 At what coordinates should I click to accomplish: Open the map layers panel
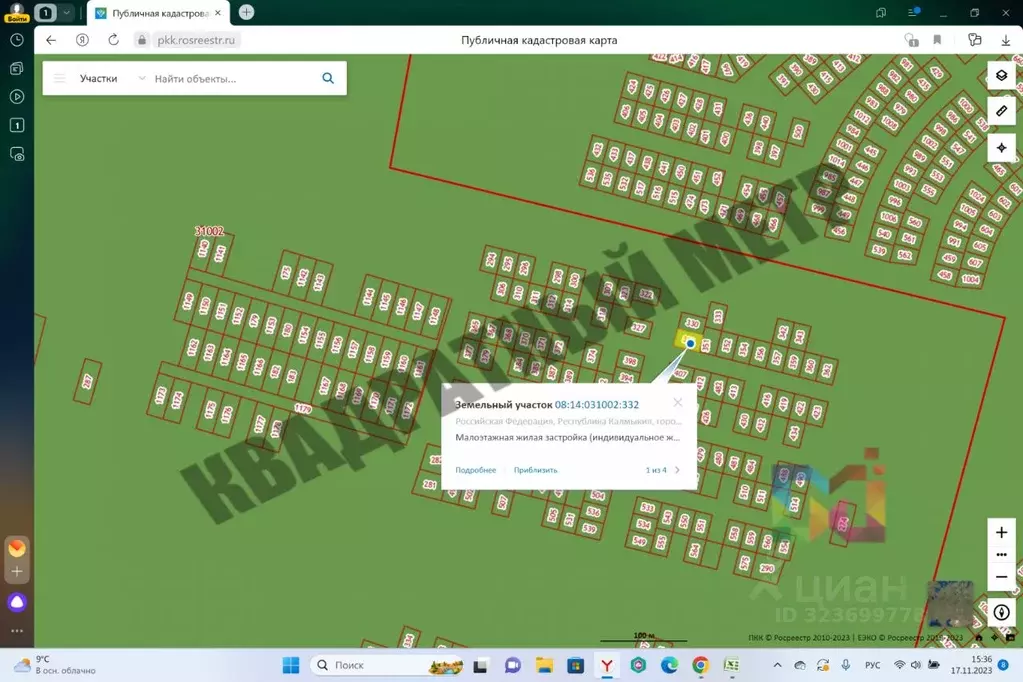1001,76
